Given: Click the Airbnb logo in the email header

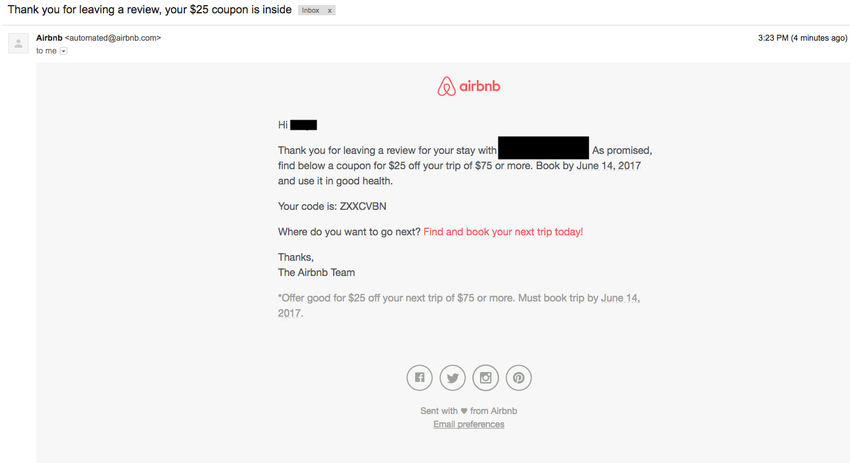Looking at the screenshot, I should pyautogui.click(x=469, y=86).
